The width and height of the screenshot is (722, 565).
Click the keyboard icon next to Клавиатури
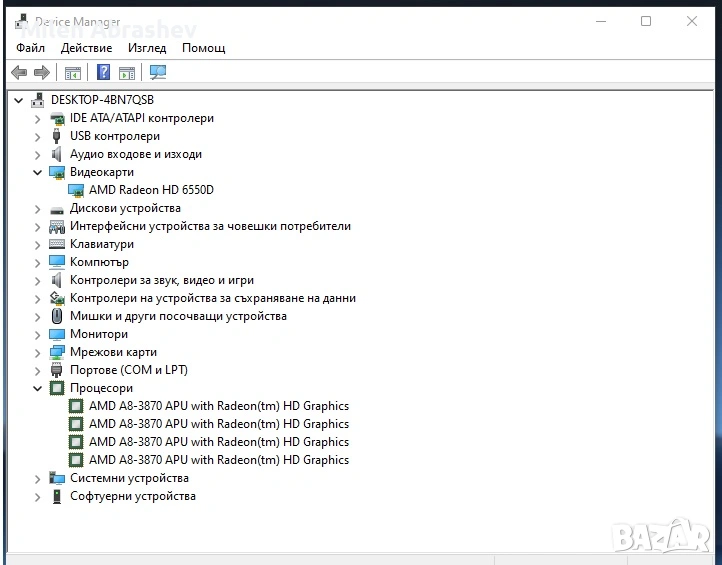point(57,244)
